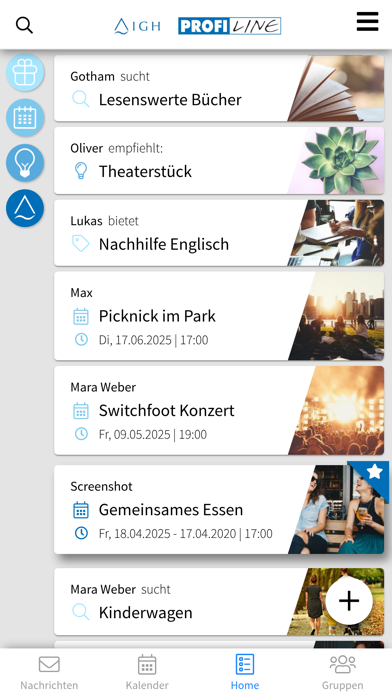Click the calendar icon beside Picknick im Park

click(81, 316)
